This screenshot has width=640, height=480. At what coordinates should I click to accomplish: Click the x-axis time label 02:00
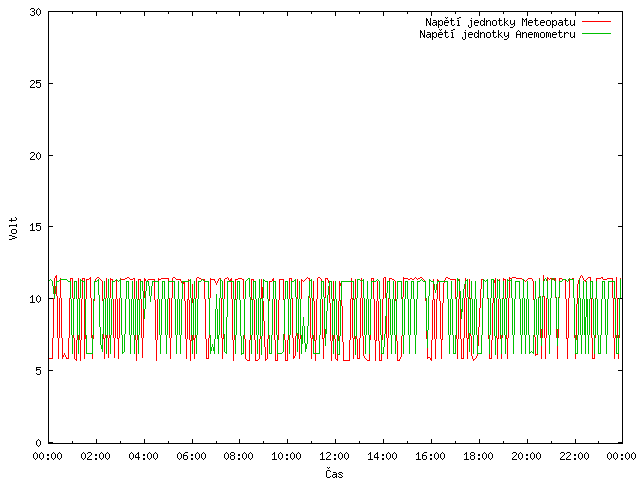(96, 456)
